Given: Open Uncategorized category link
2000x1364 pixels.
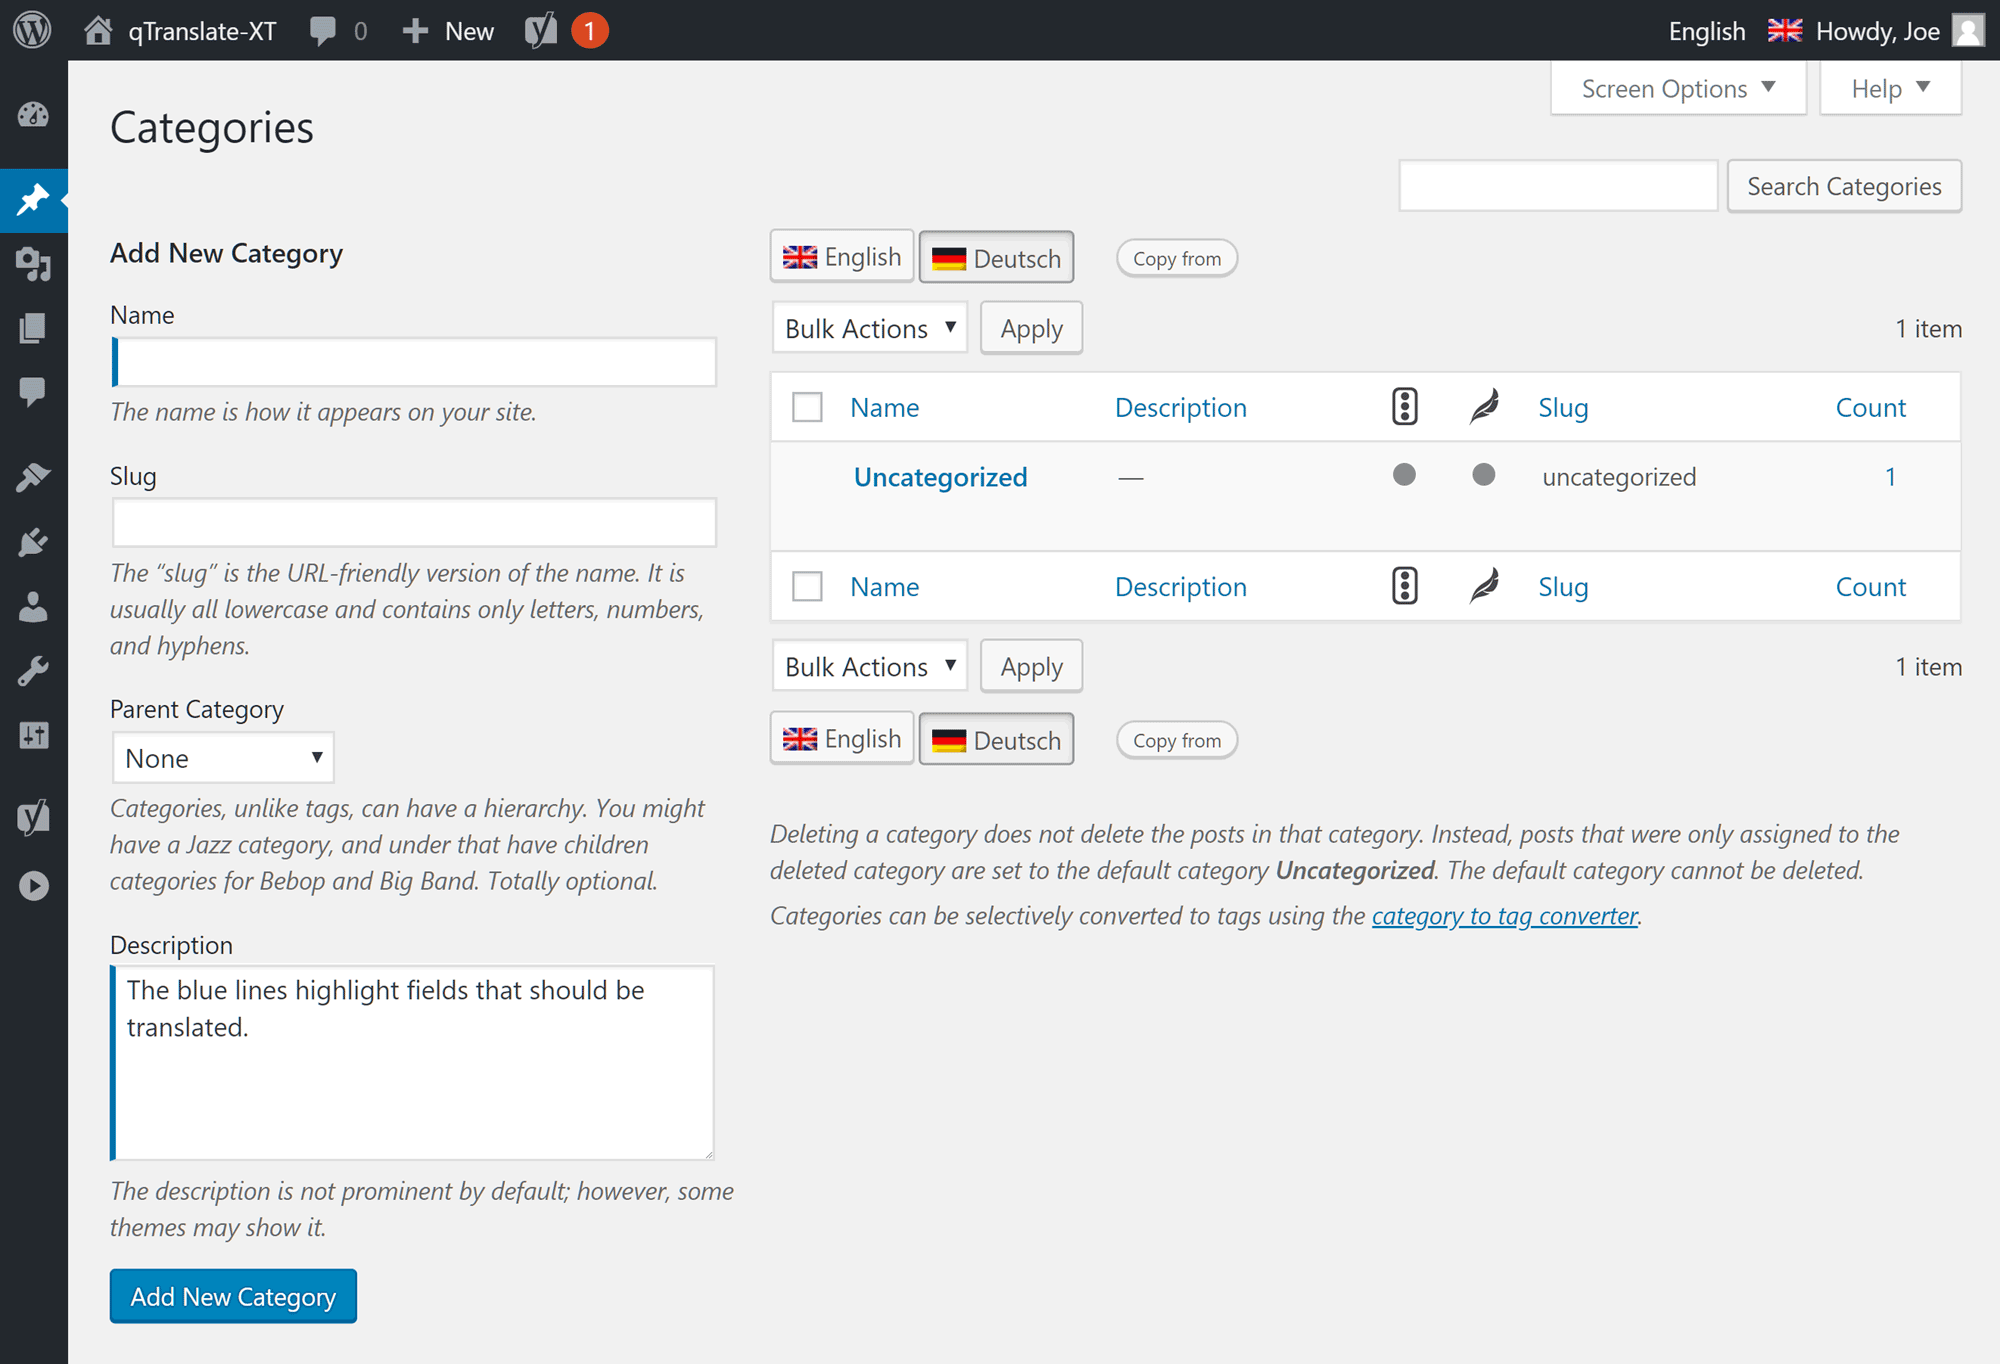Looking at the screenshot, I should [940, 477].
